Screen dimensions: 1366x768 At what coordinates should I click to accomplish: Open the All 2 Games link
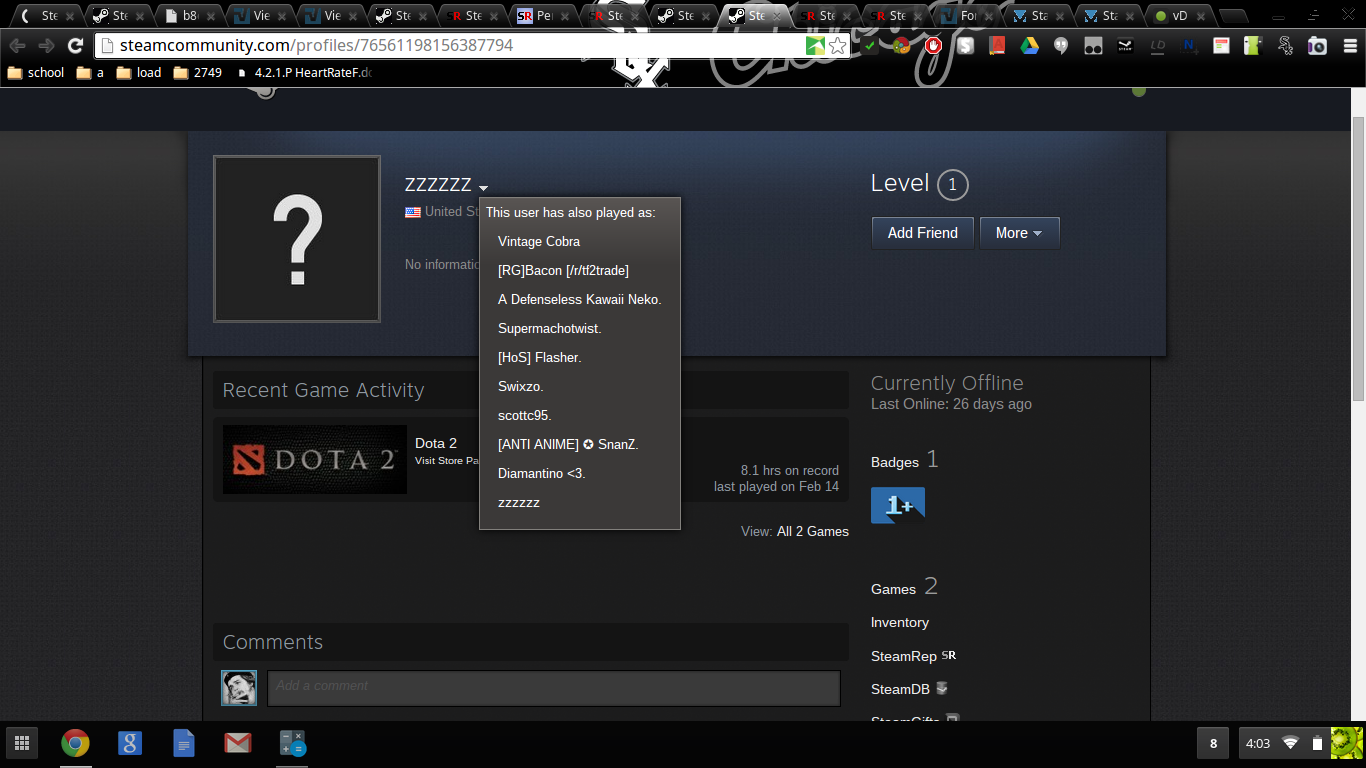tap(813, 532)
